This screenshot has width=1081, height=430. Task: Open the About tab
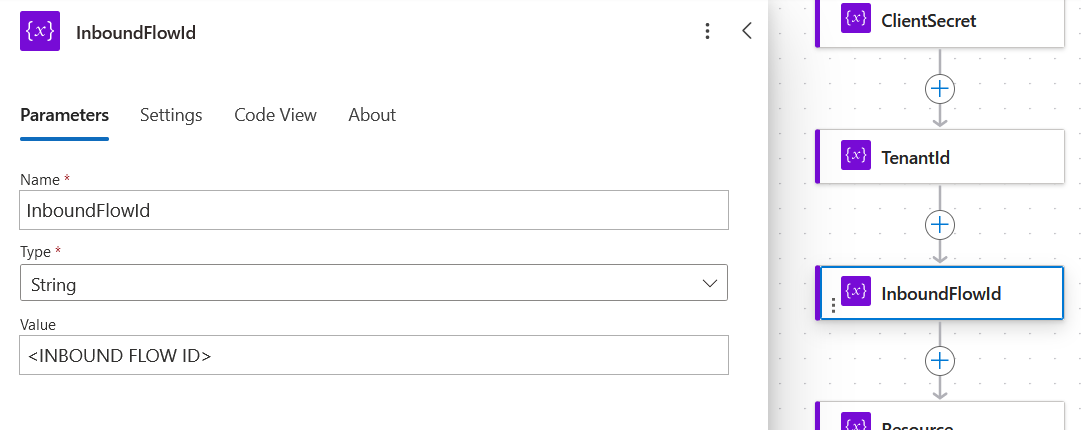(372, 115)
